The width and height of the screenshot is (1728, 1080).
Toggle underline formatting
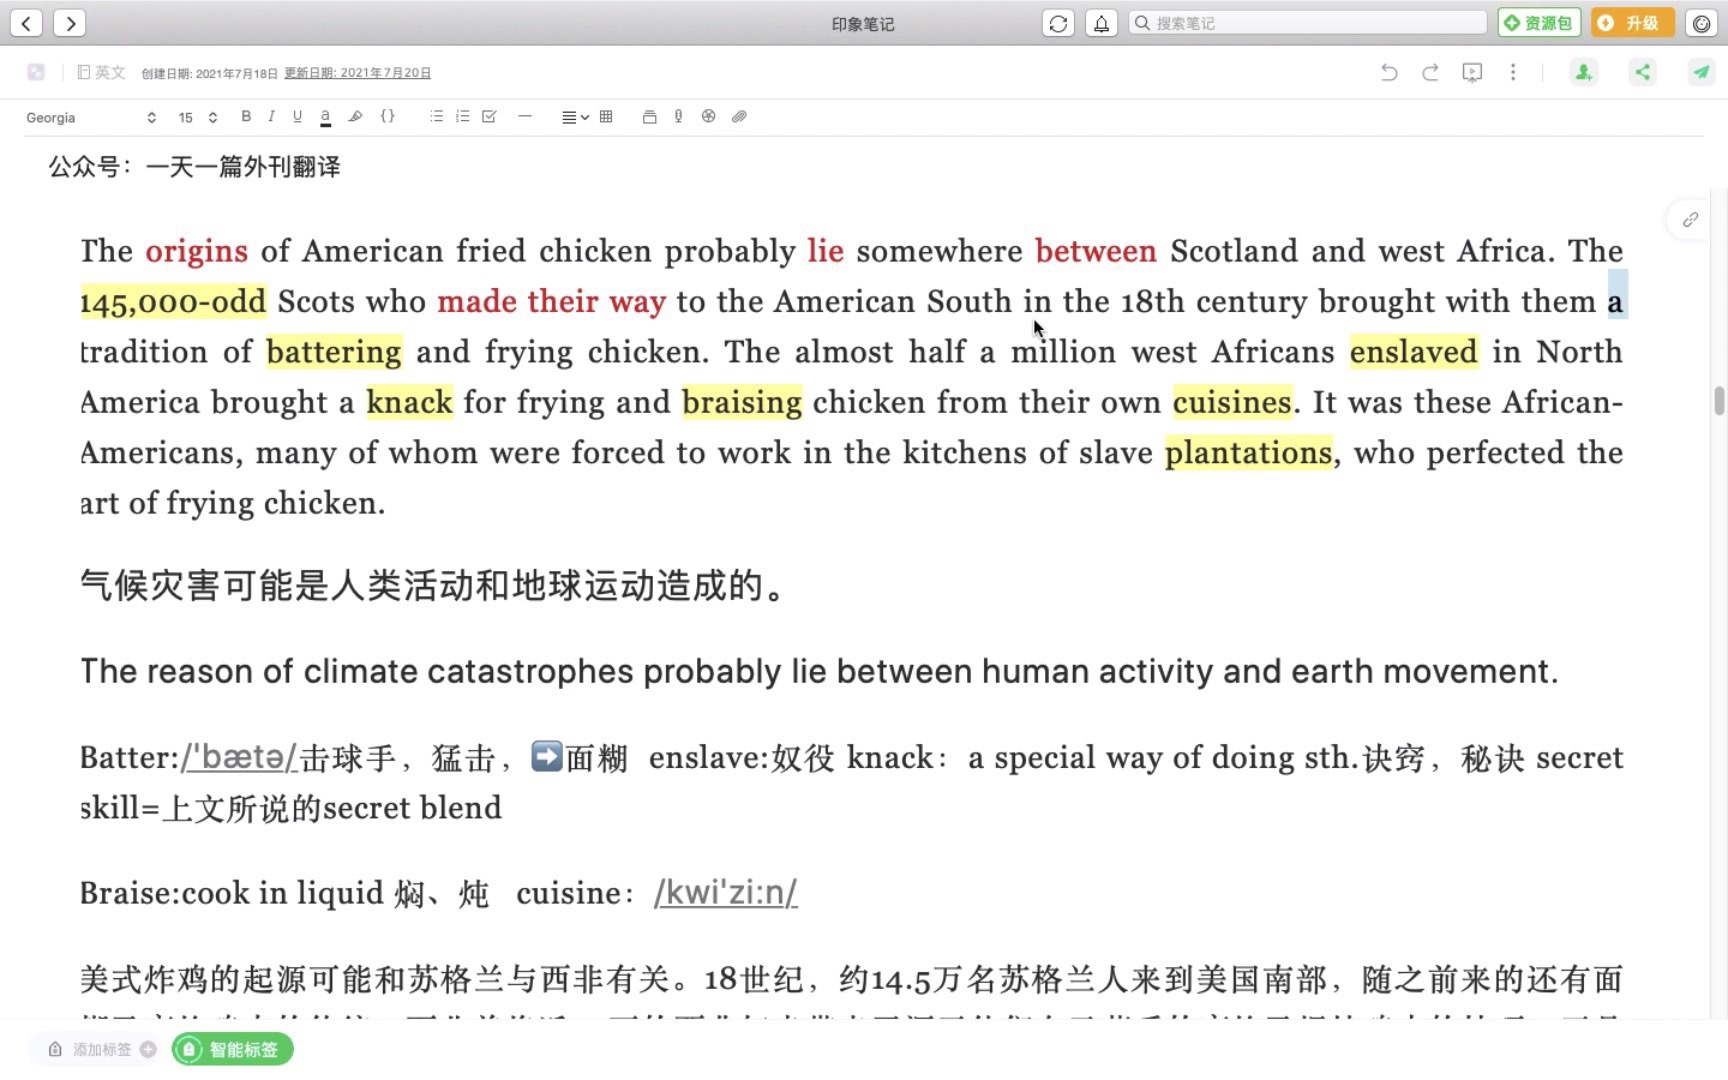(297, 116)
